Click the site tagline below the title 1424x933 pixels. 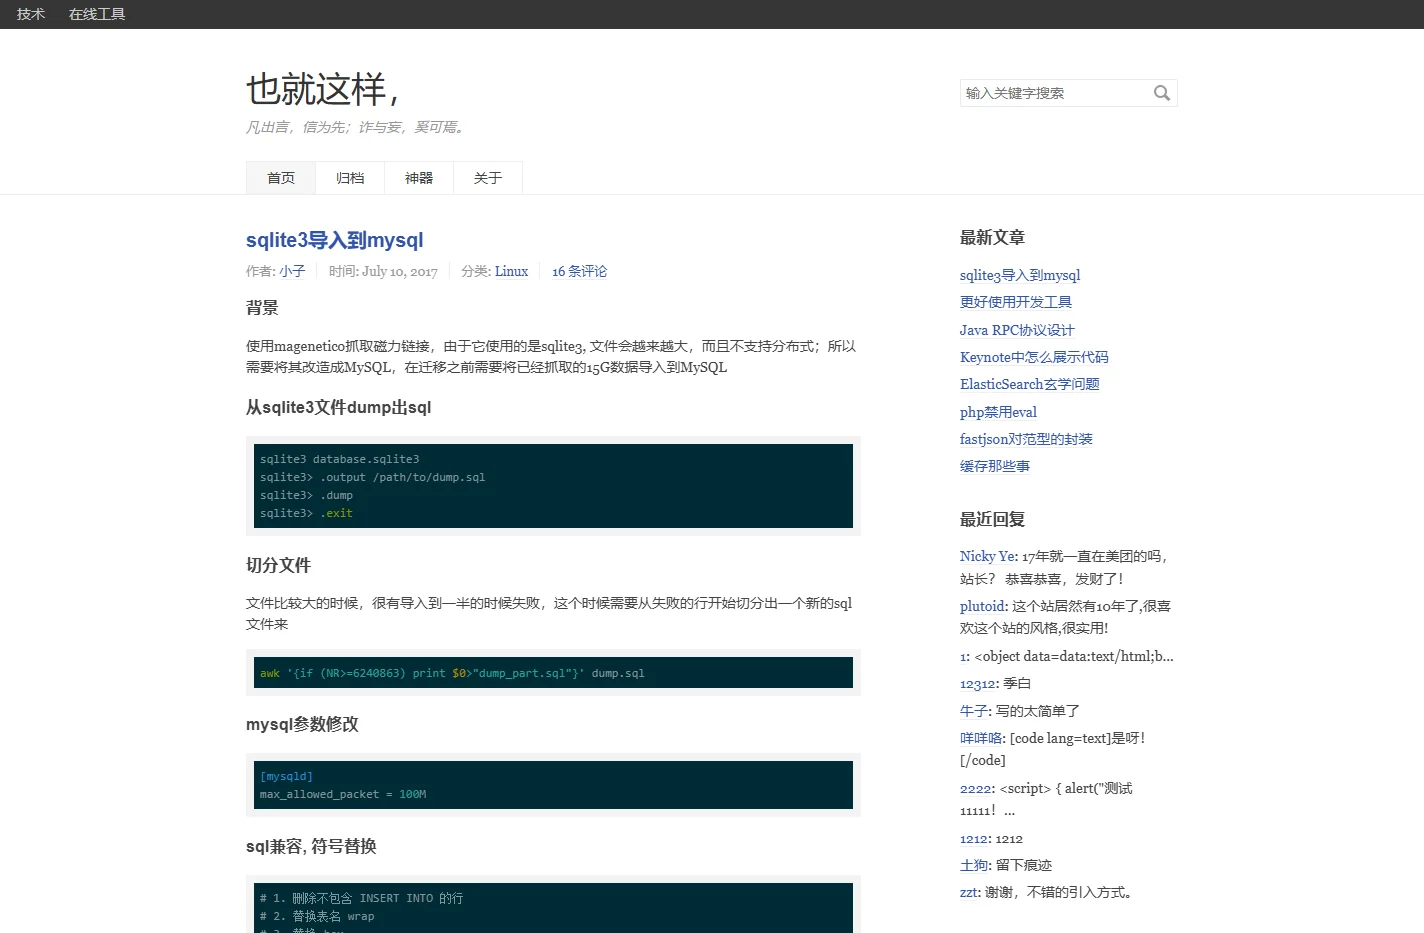(x=357, y=127)
